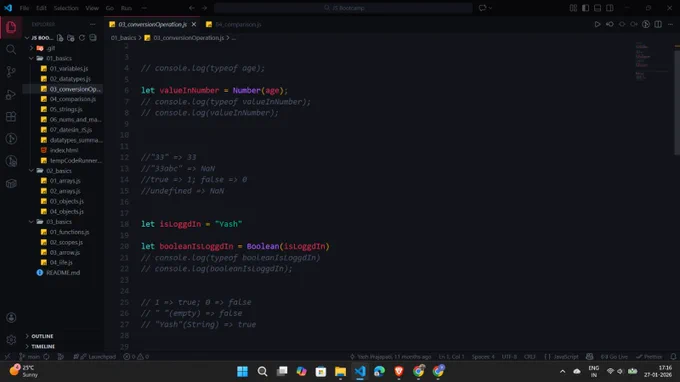Click CRLF end of line setting

[x=530, y=356]
